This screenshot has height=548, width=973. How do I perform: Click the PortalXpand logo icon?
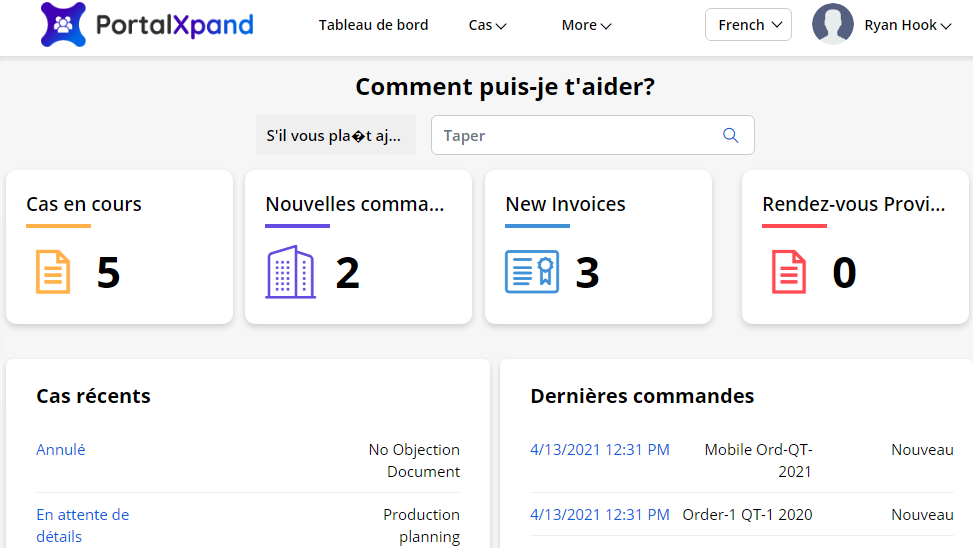pos(64,25)
